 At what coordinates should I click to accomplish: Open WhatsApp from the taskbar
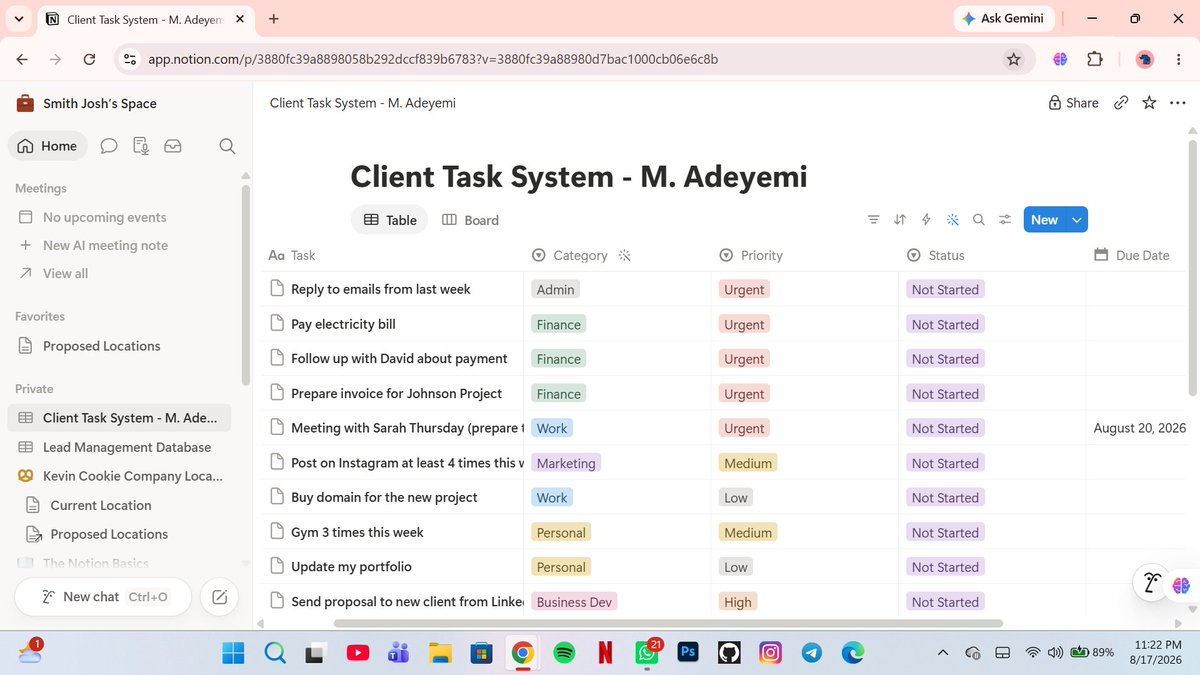pyautogui.click(x=646, y=653)
